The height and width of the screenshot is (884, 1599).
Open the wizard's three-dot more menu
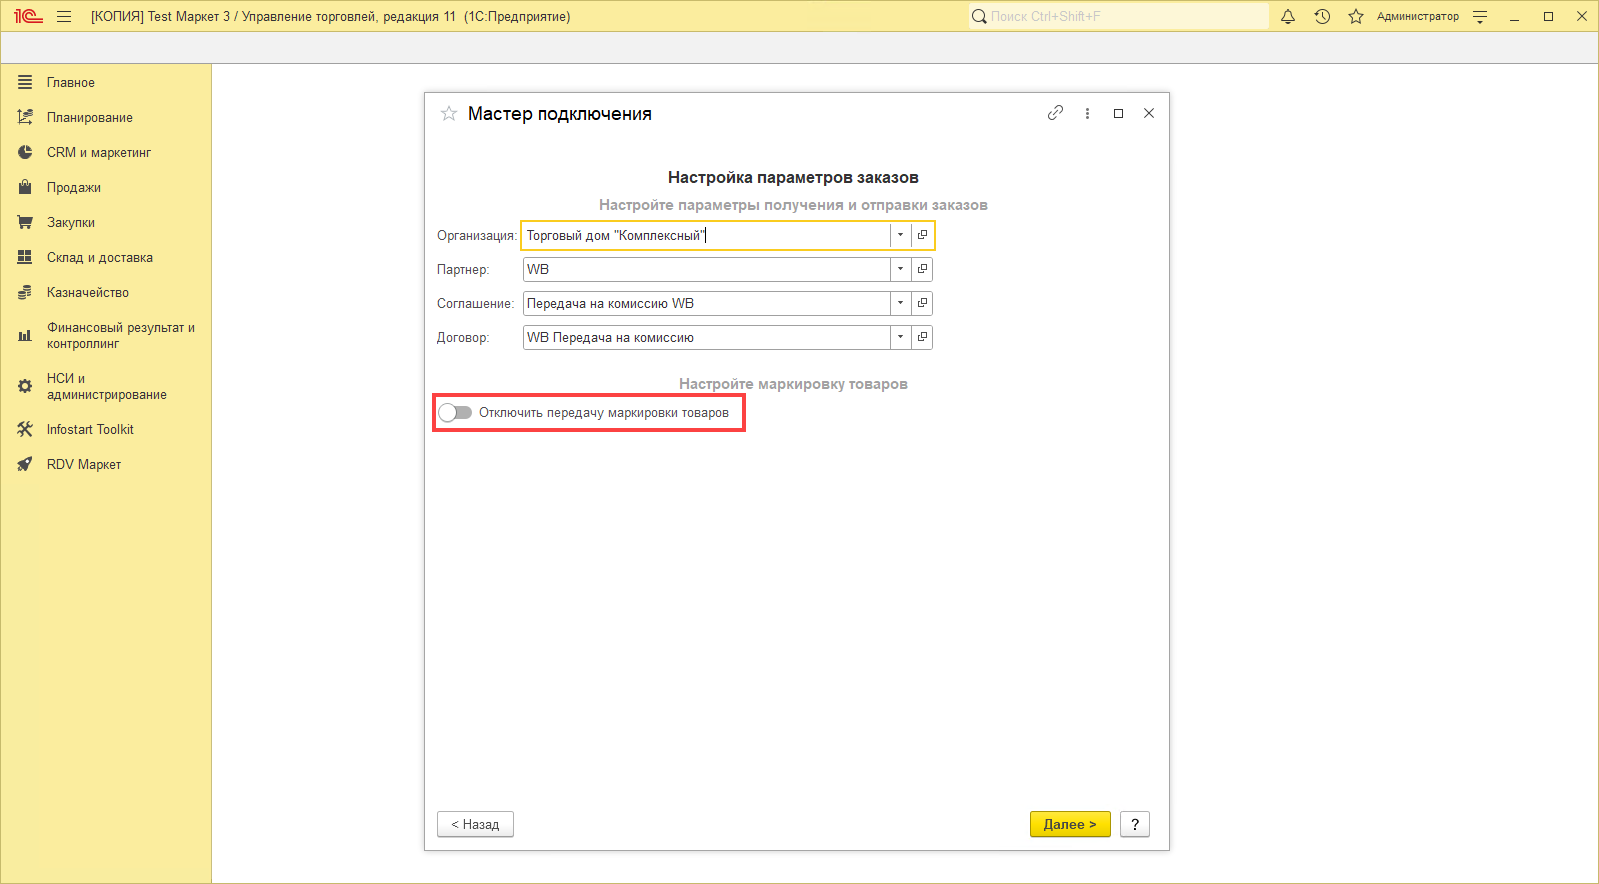[1087, 113]
